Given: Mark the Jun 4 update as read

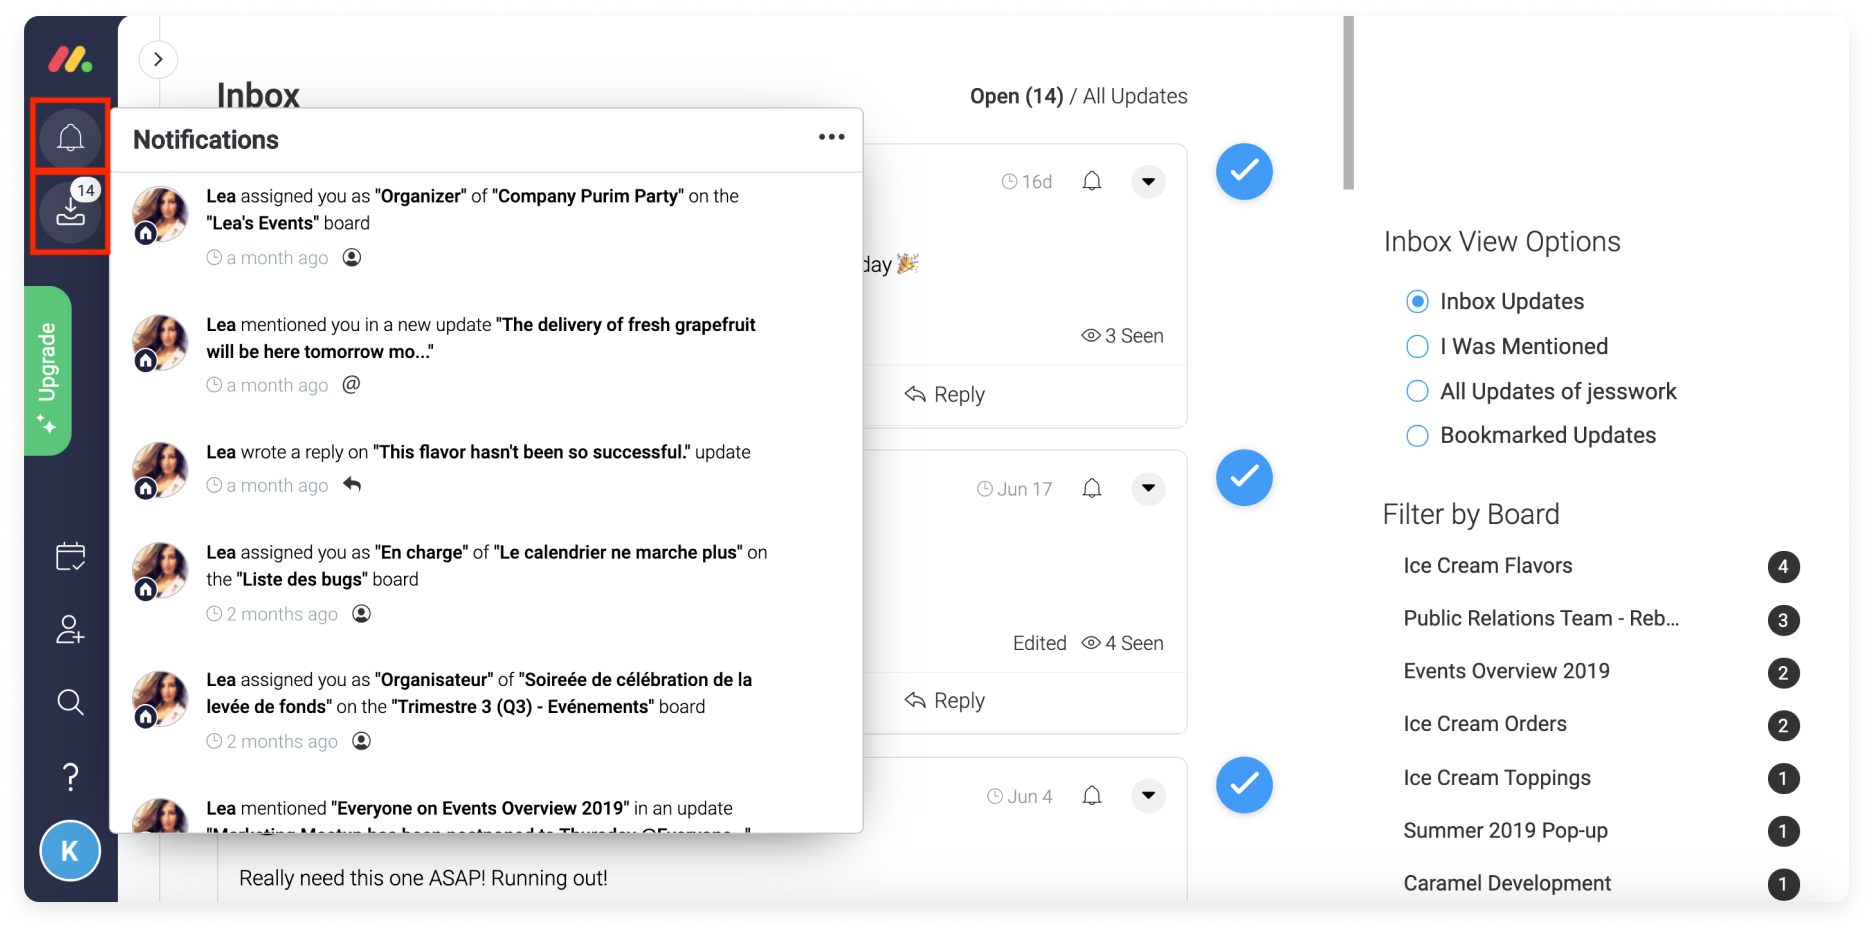Looking at the screenshot, I should coord(1244,785).
